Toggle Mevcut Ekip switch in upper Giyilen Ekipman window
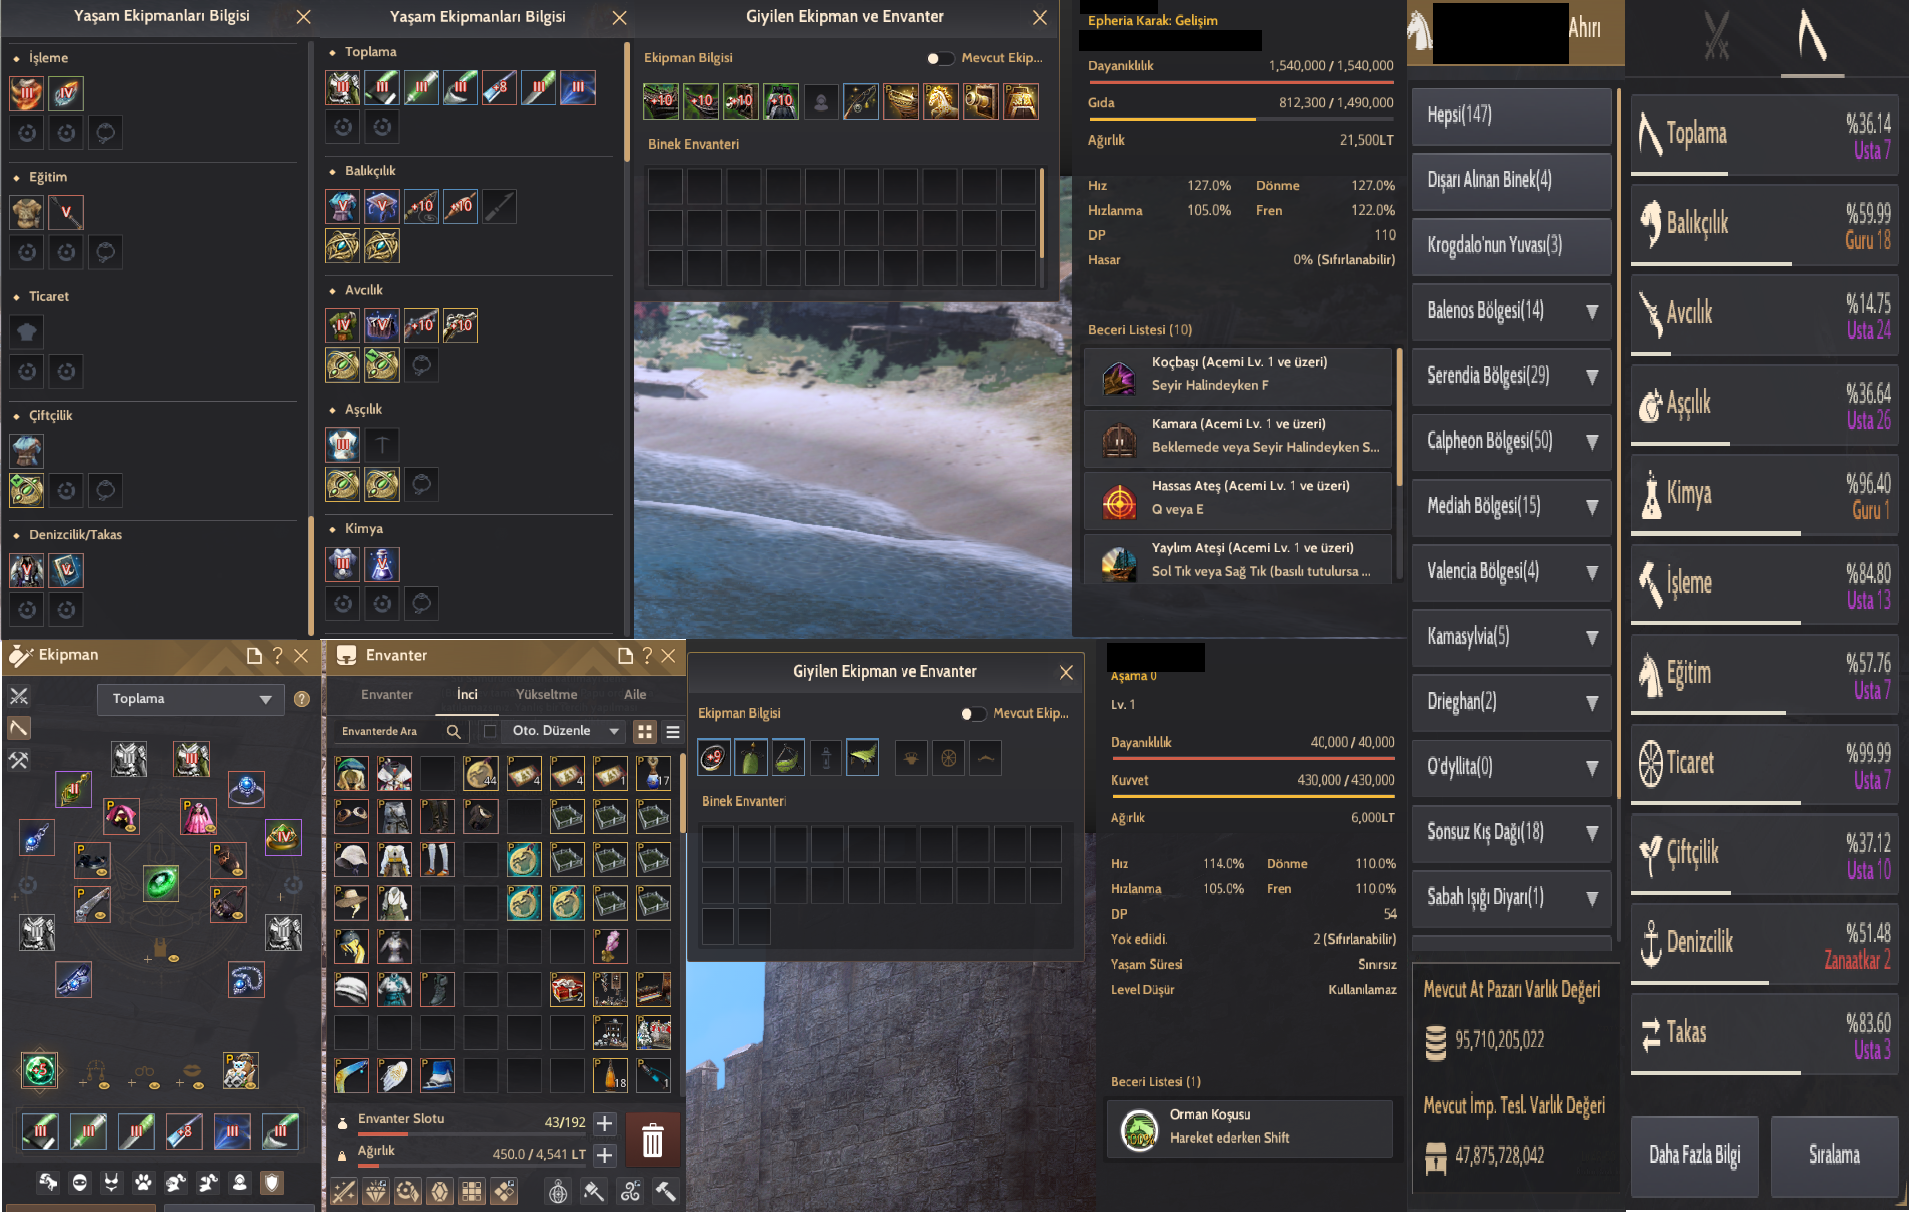 939,58
